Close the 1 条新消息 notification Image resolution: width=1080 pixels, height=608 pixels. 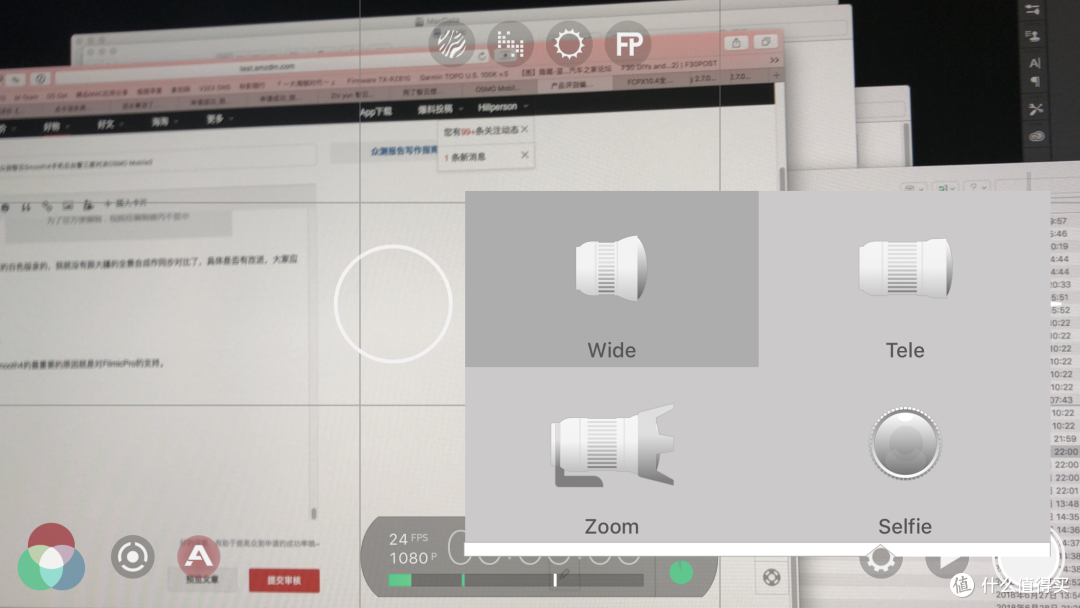[525, 154]
